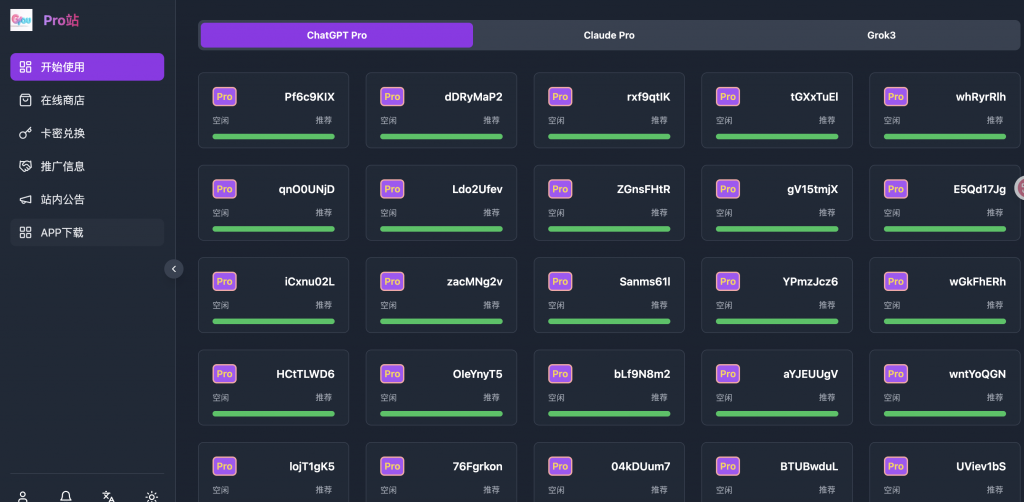The height and width of the screenshot is (502, 1024).
Task: Toggle the light/dark theme sun icon
Action: pos(152,497)
